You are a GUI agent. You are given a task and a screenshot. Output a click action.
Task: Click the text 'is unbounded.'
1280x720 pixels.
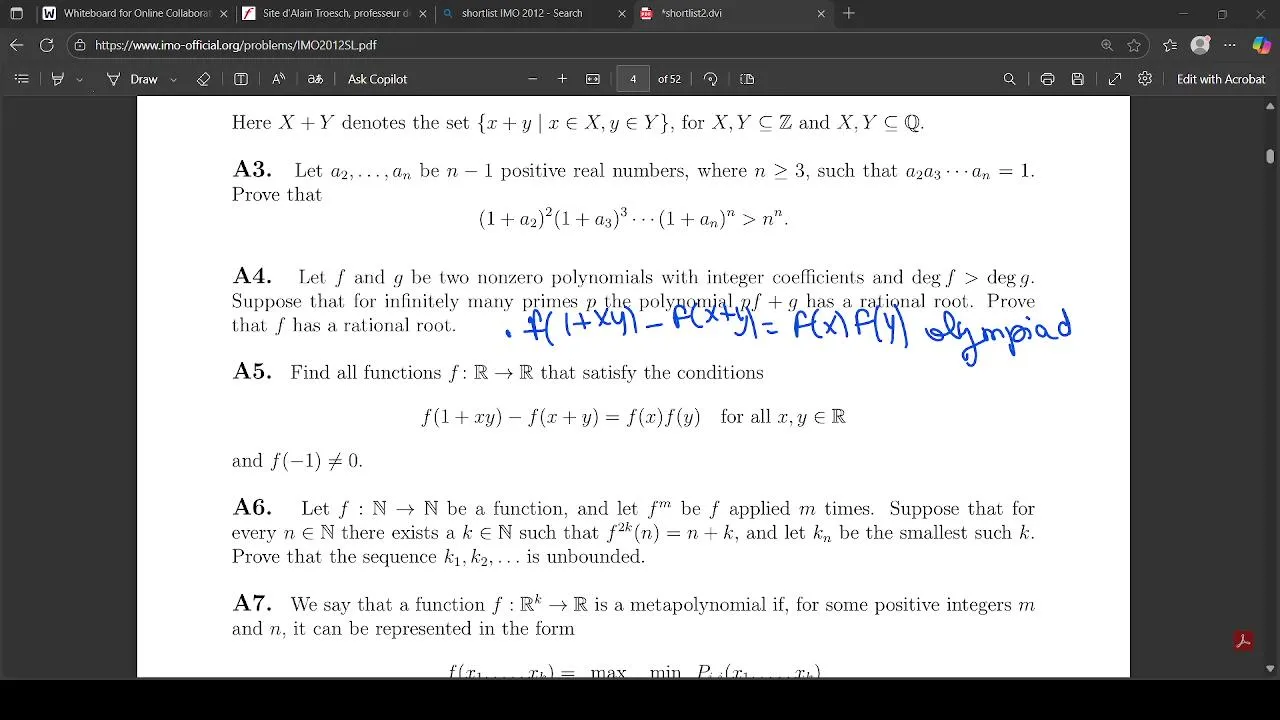point(586,557)
